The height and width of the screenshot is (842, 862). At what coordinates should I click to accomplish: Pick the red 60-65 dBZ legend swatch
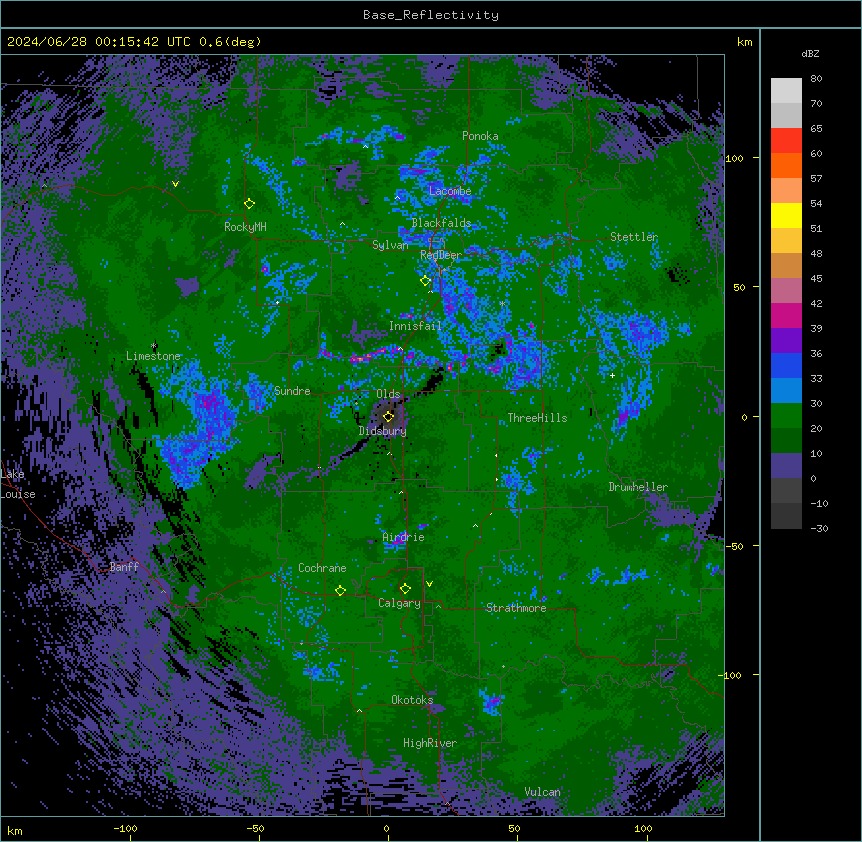(x=786, y=141)
